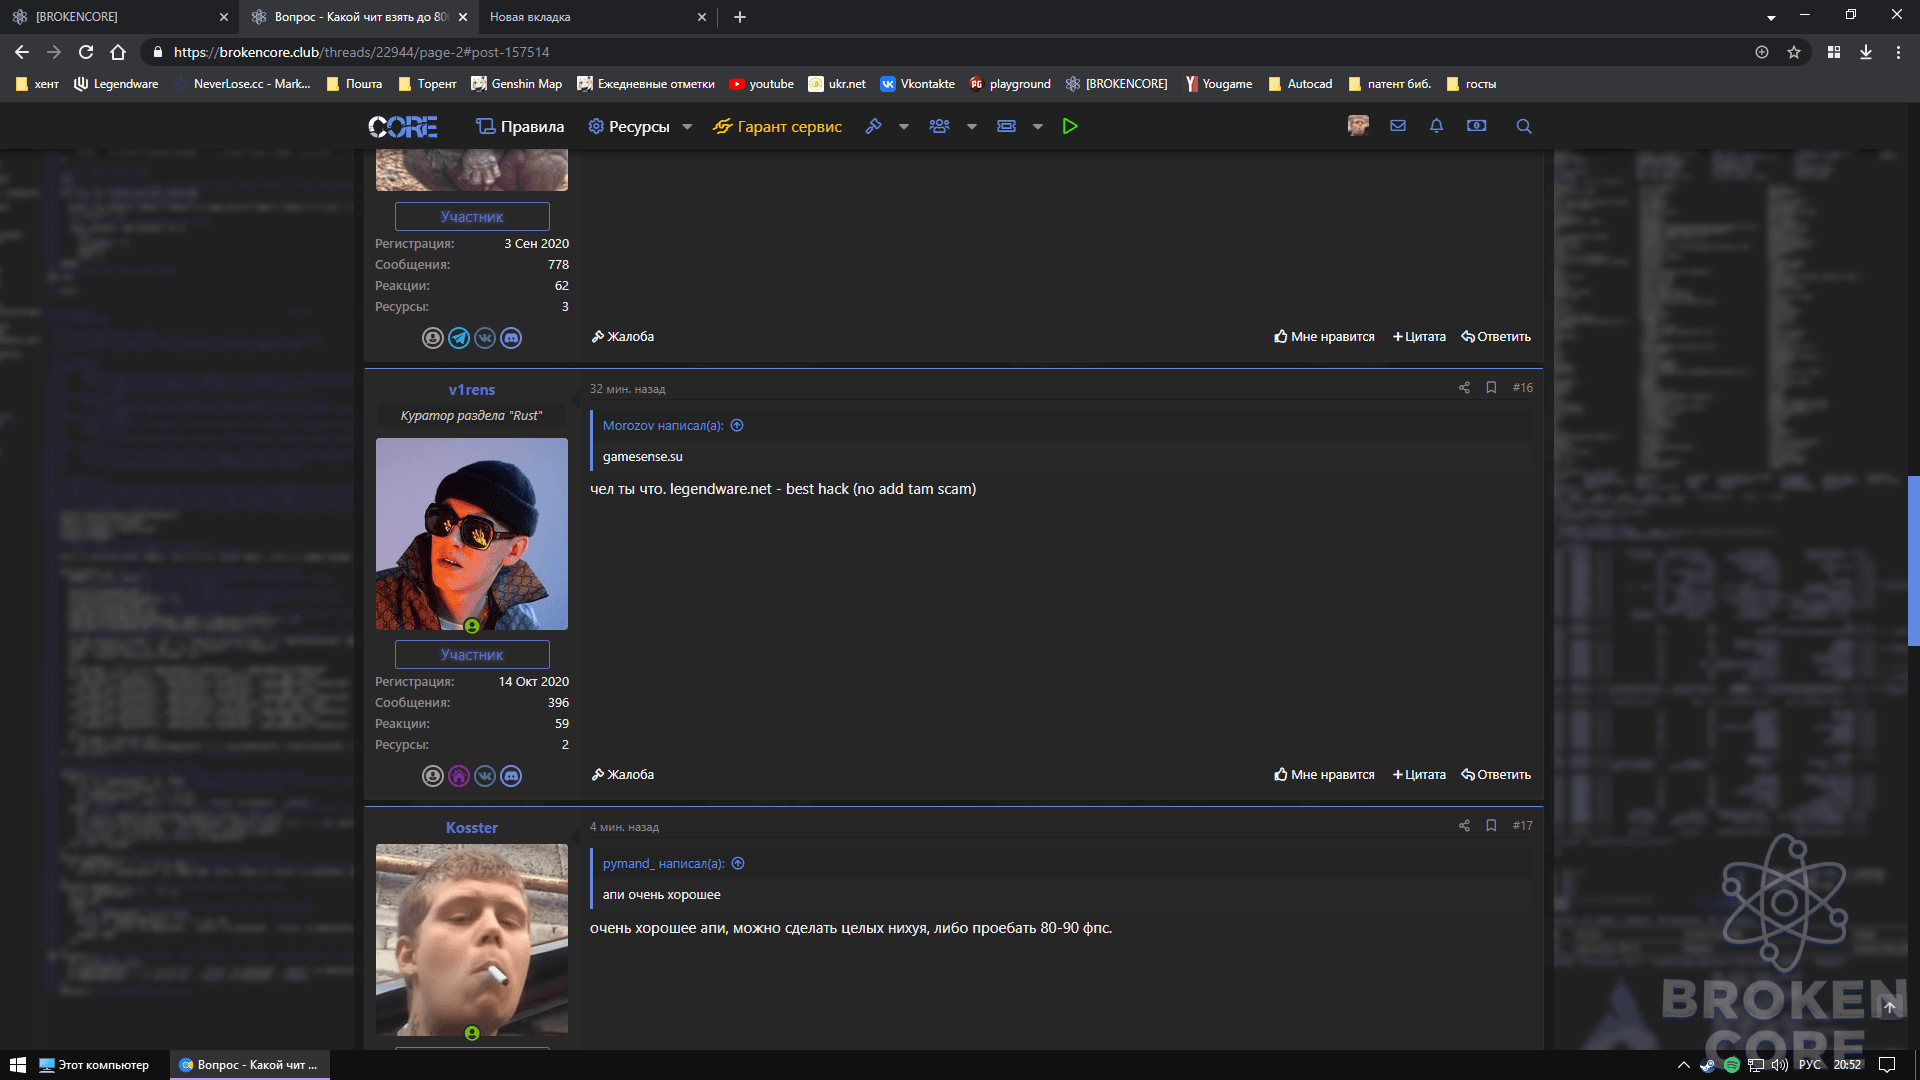Screen dimensions: 1920x1080
Task: Bookmark post #17
Action: coord(1491,826)
